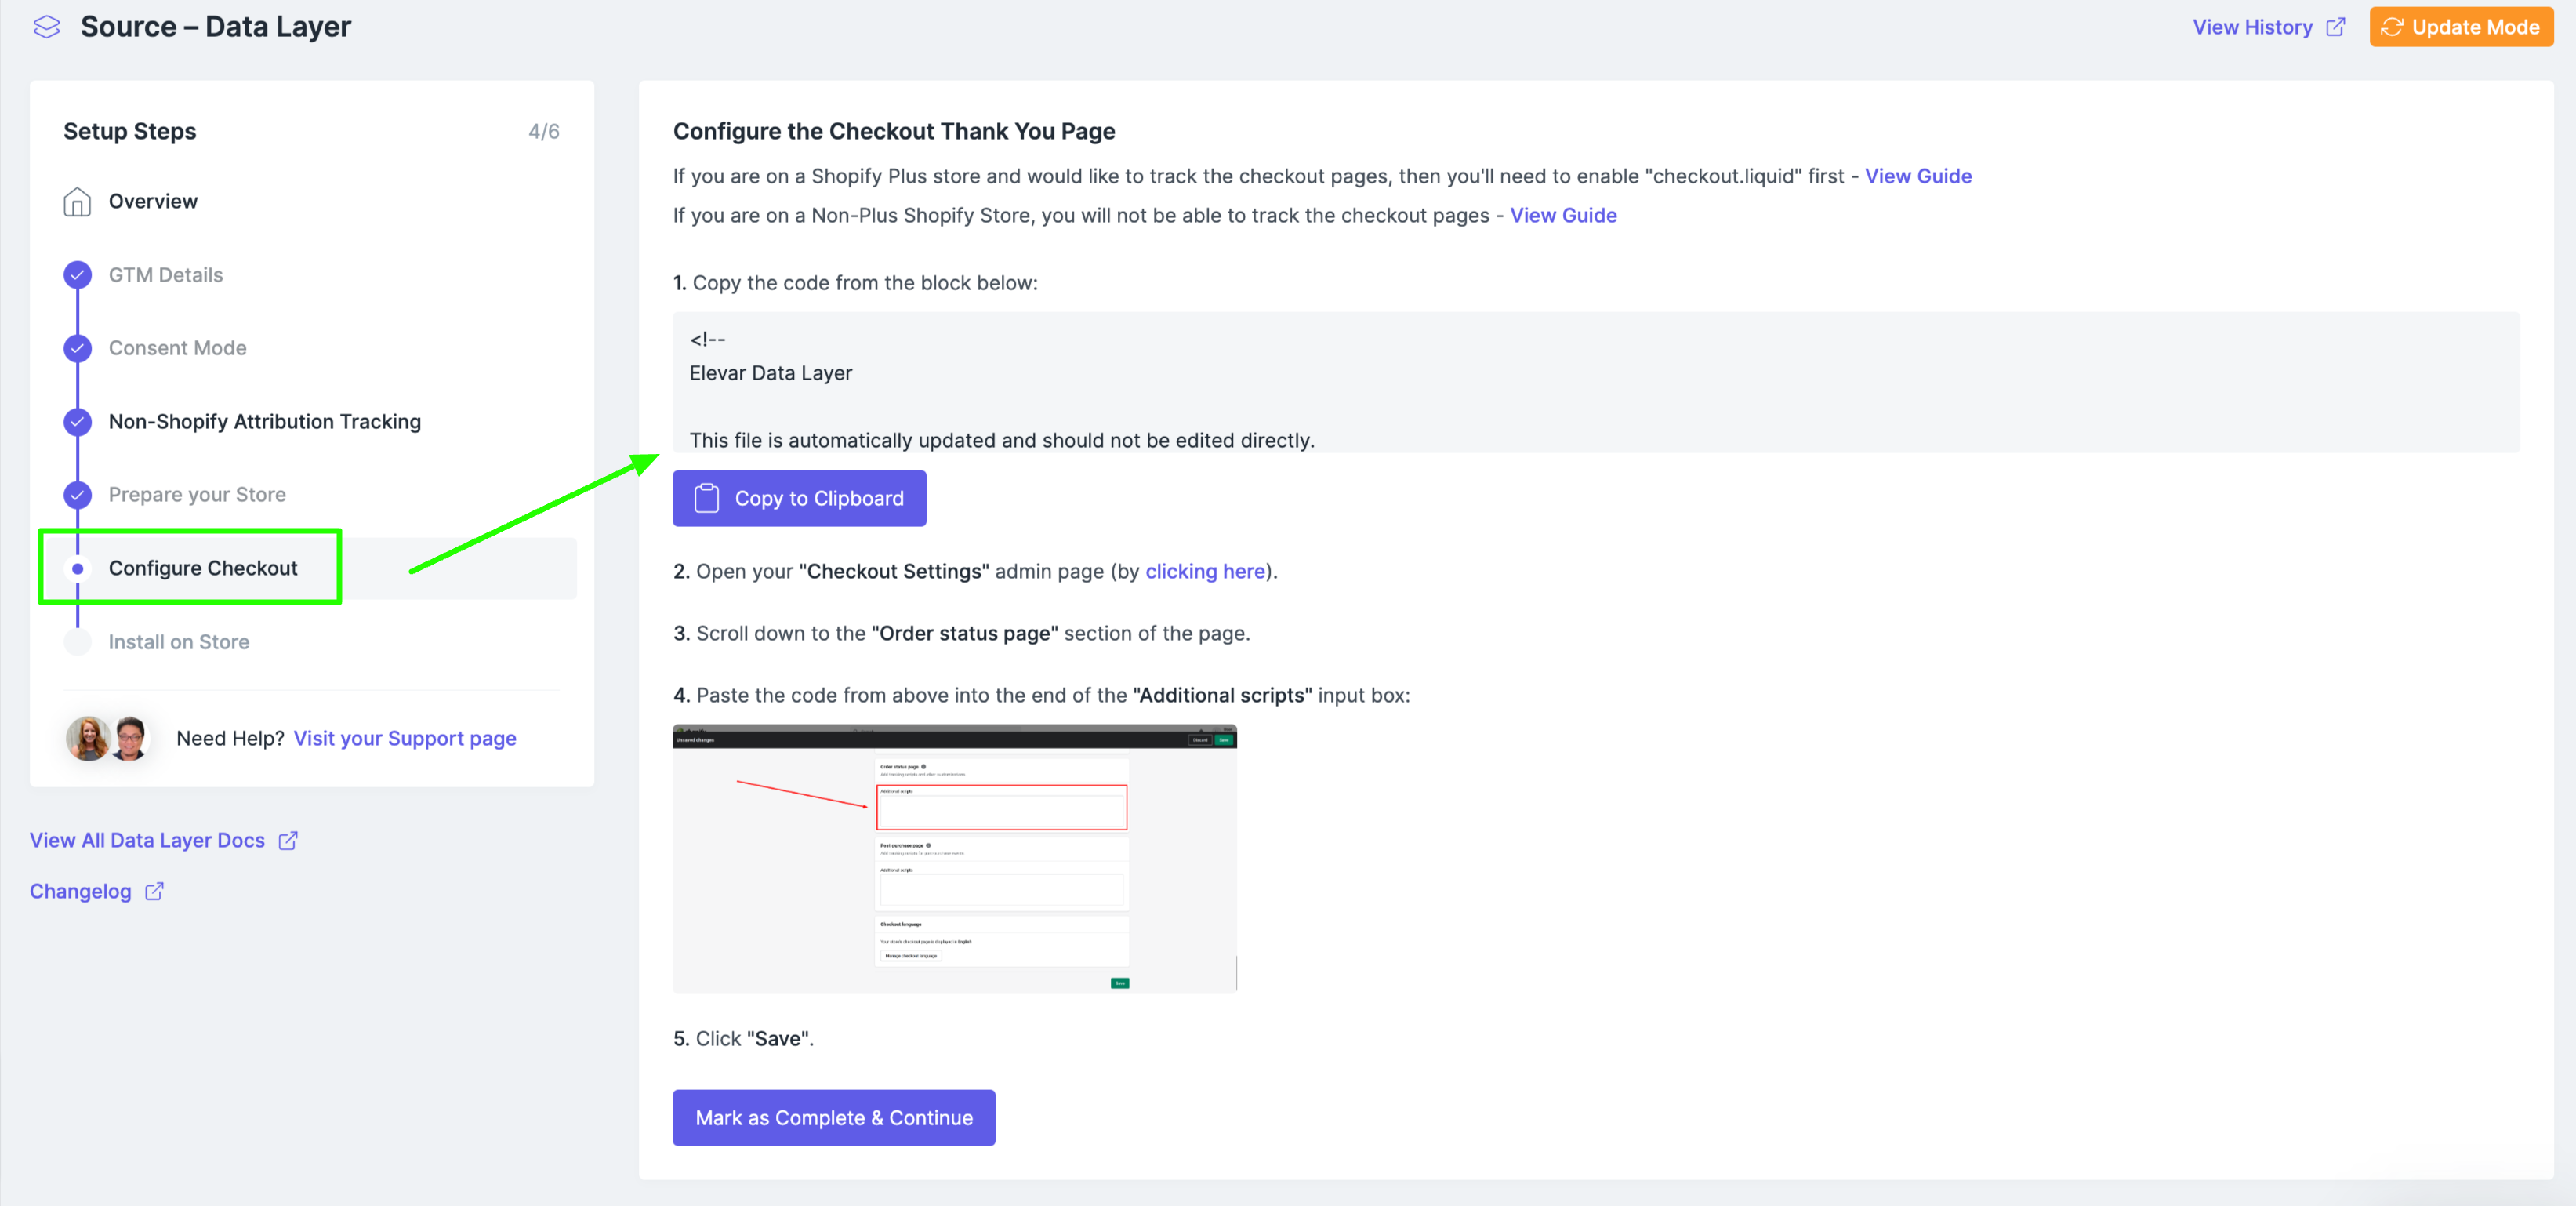2576x1206 pixels.
Task: Click the external link icon beside View History
Action: click(x=2336, y=27)
